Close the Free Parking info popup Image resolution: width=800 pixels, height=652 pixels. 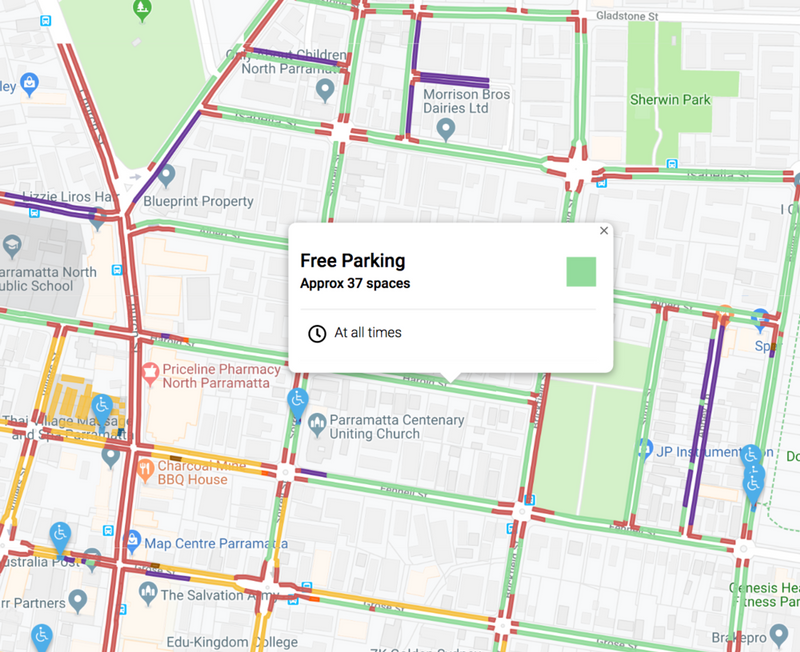[604, 231]
